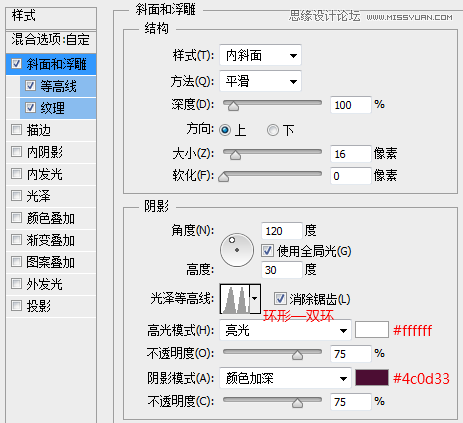This screenshot has width=463, height=423.
Task: Select the 纹理 sub-entry
Action: click(x=58, y=108)
